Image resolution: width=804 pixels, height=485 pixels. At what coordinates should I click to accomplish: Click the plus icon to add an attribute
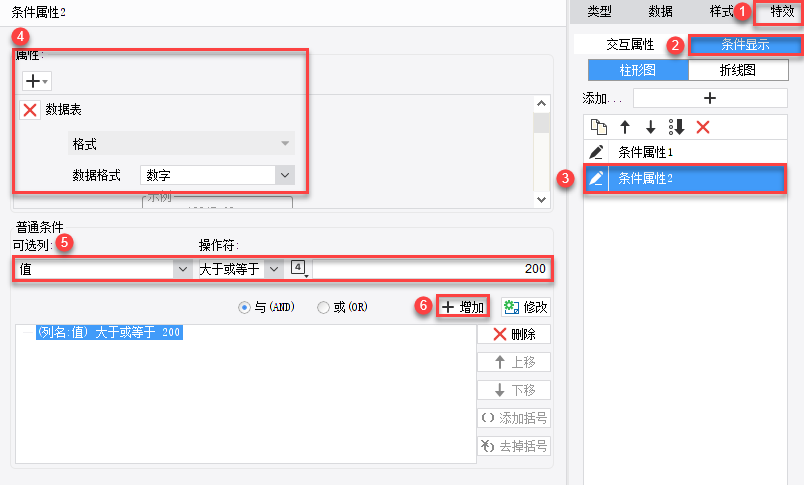(x=36, y=81)
